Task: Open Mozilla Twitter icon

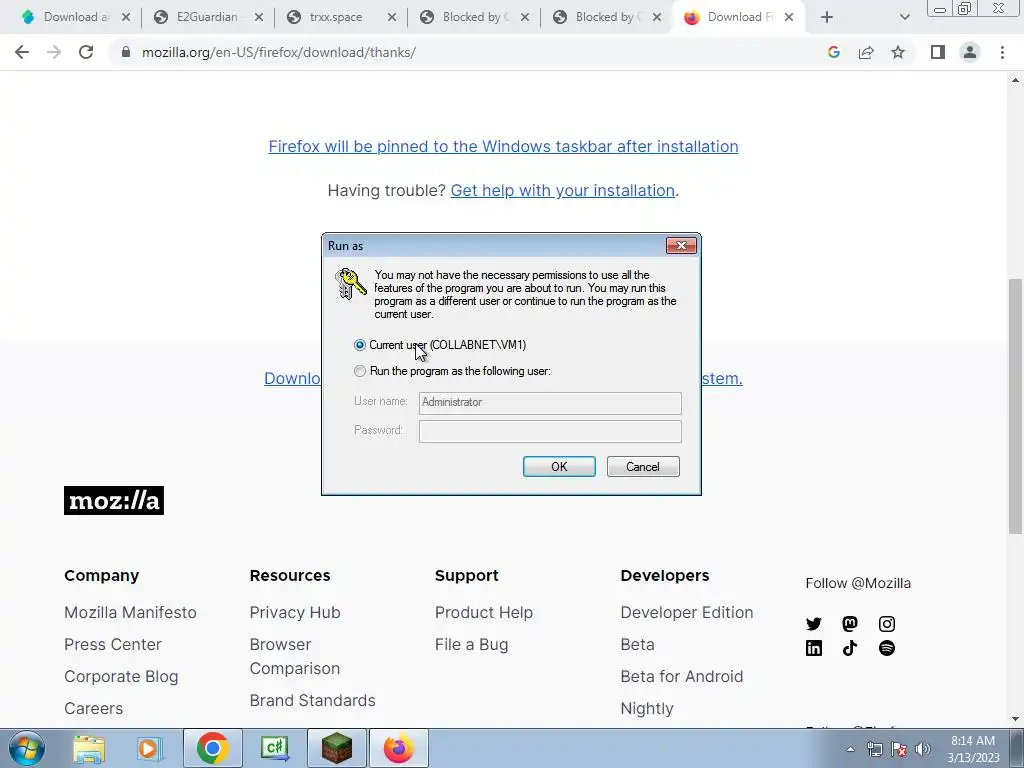Action: tap(814, 624)
